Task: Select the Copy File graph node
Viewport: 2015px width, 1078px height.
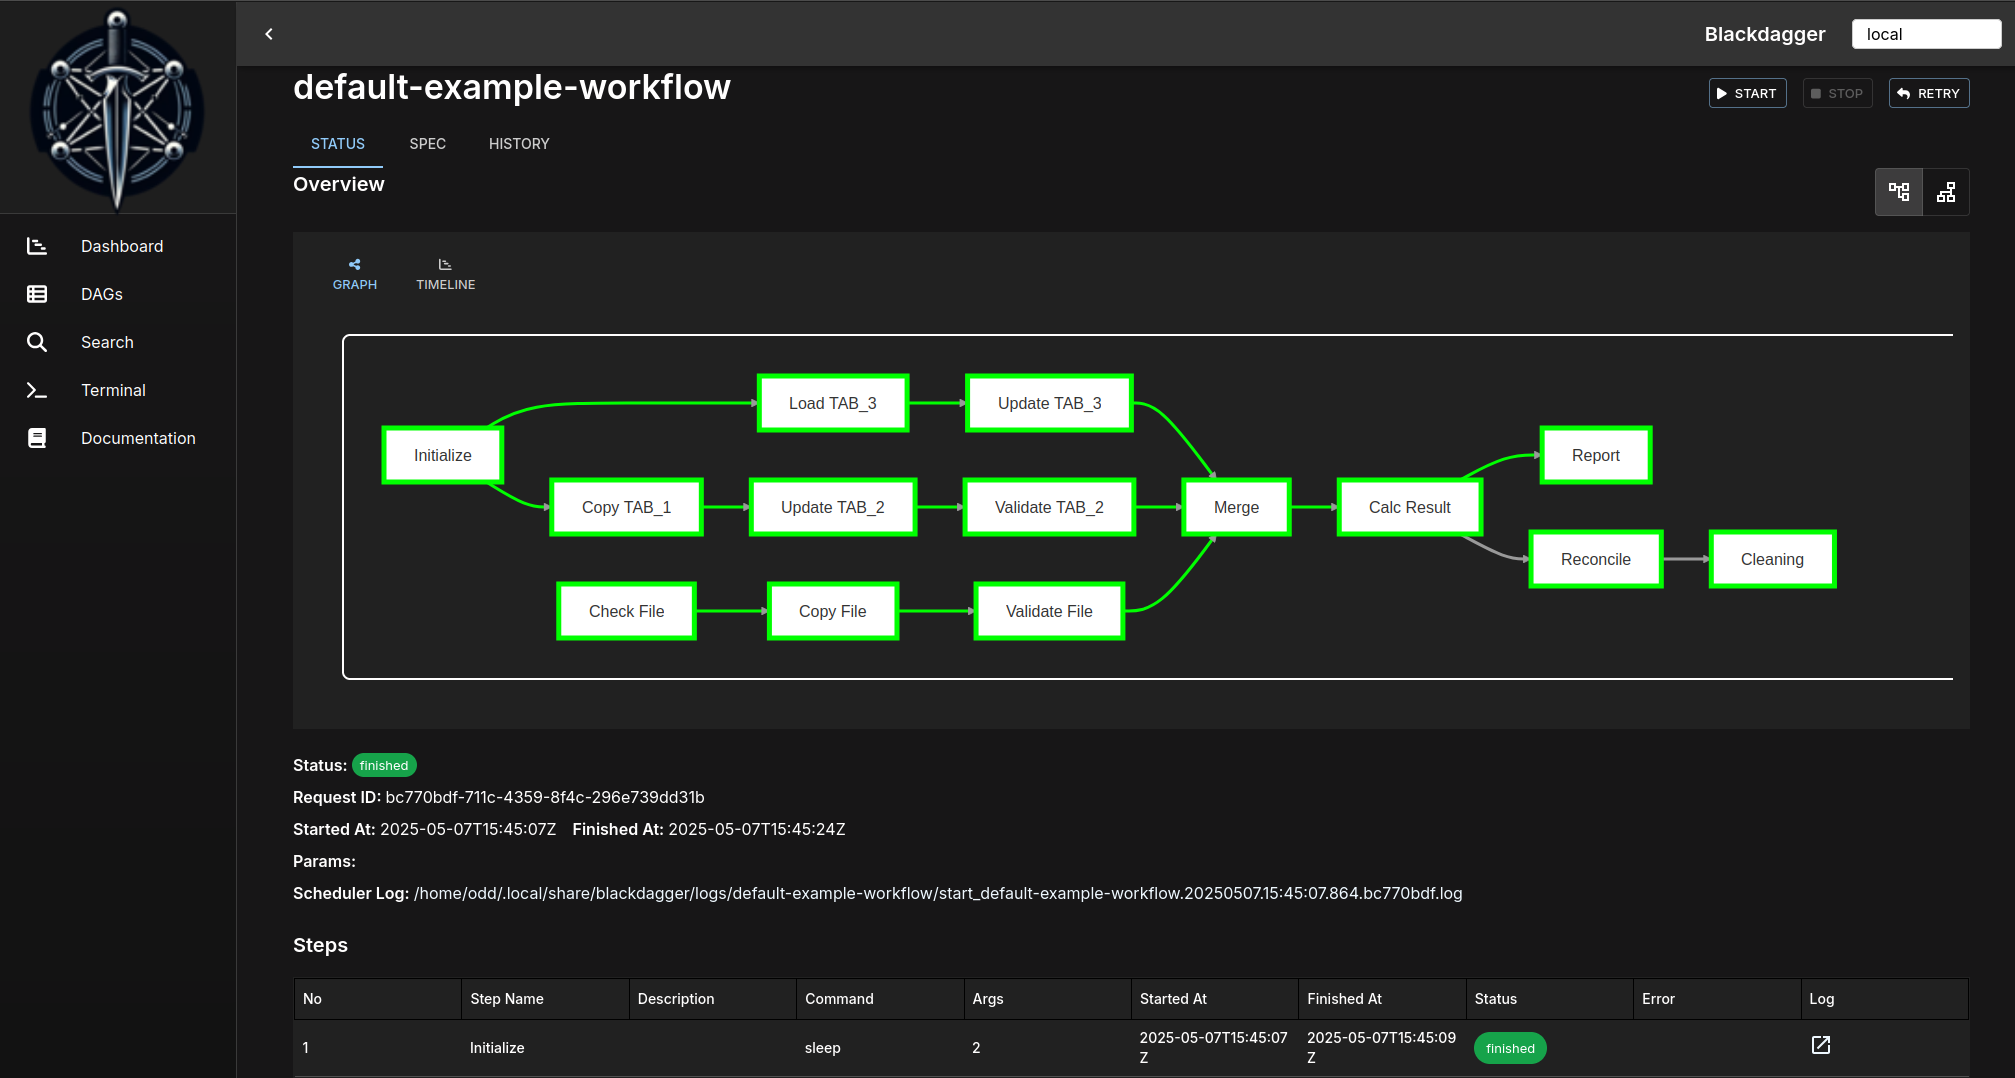Action: [833, 611]
